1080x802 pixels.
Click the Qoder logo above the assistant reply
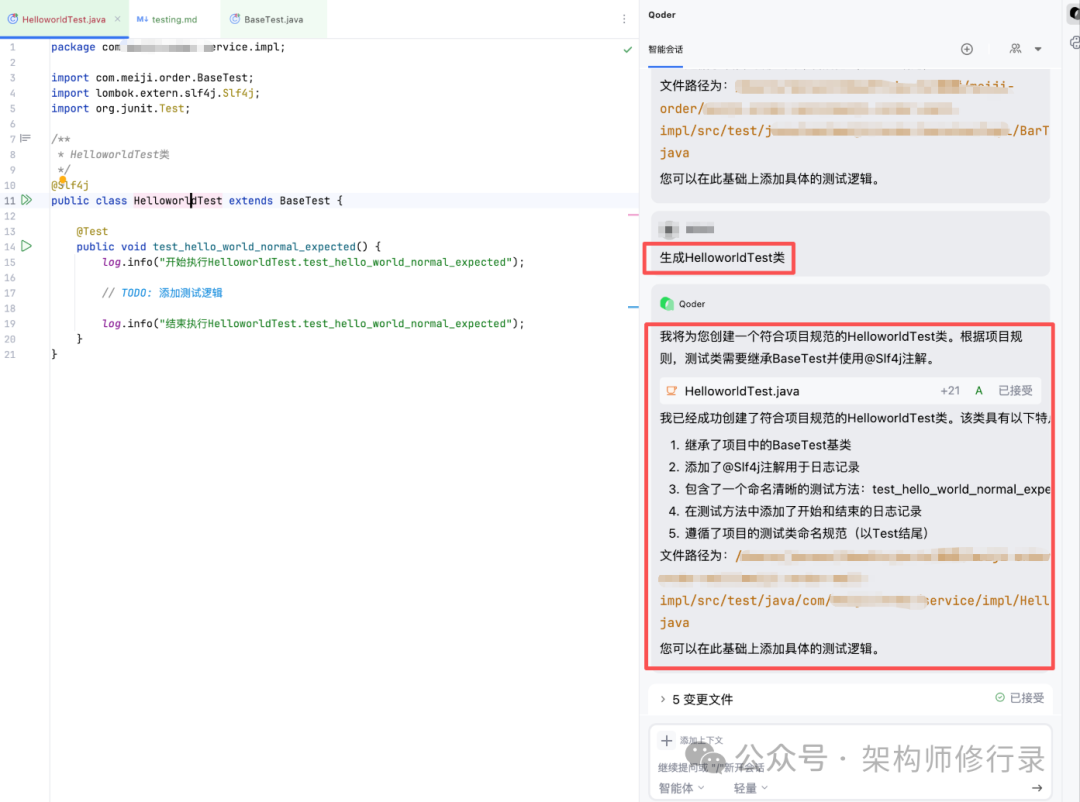667,304
